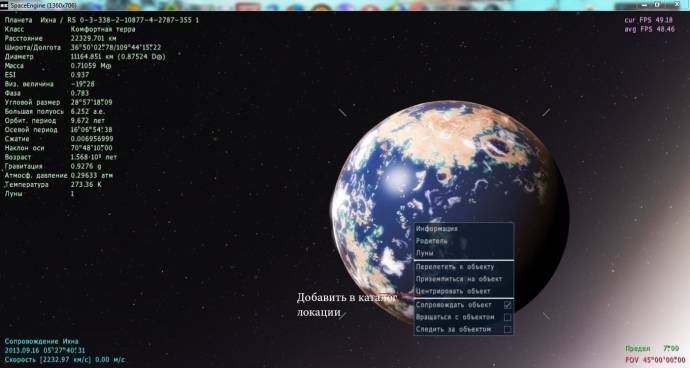Click the bright sun glint on the ocean
The width and height of the screenshot is (690, 368).
[x=399, y=177]
